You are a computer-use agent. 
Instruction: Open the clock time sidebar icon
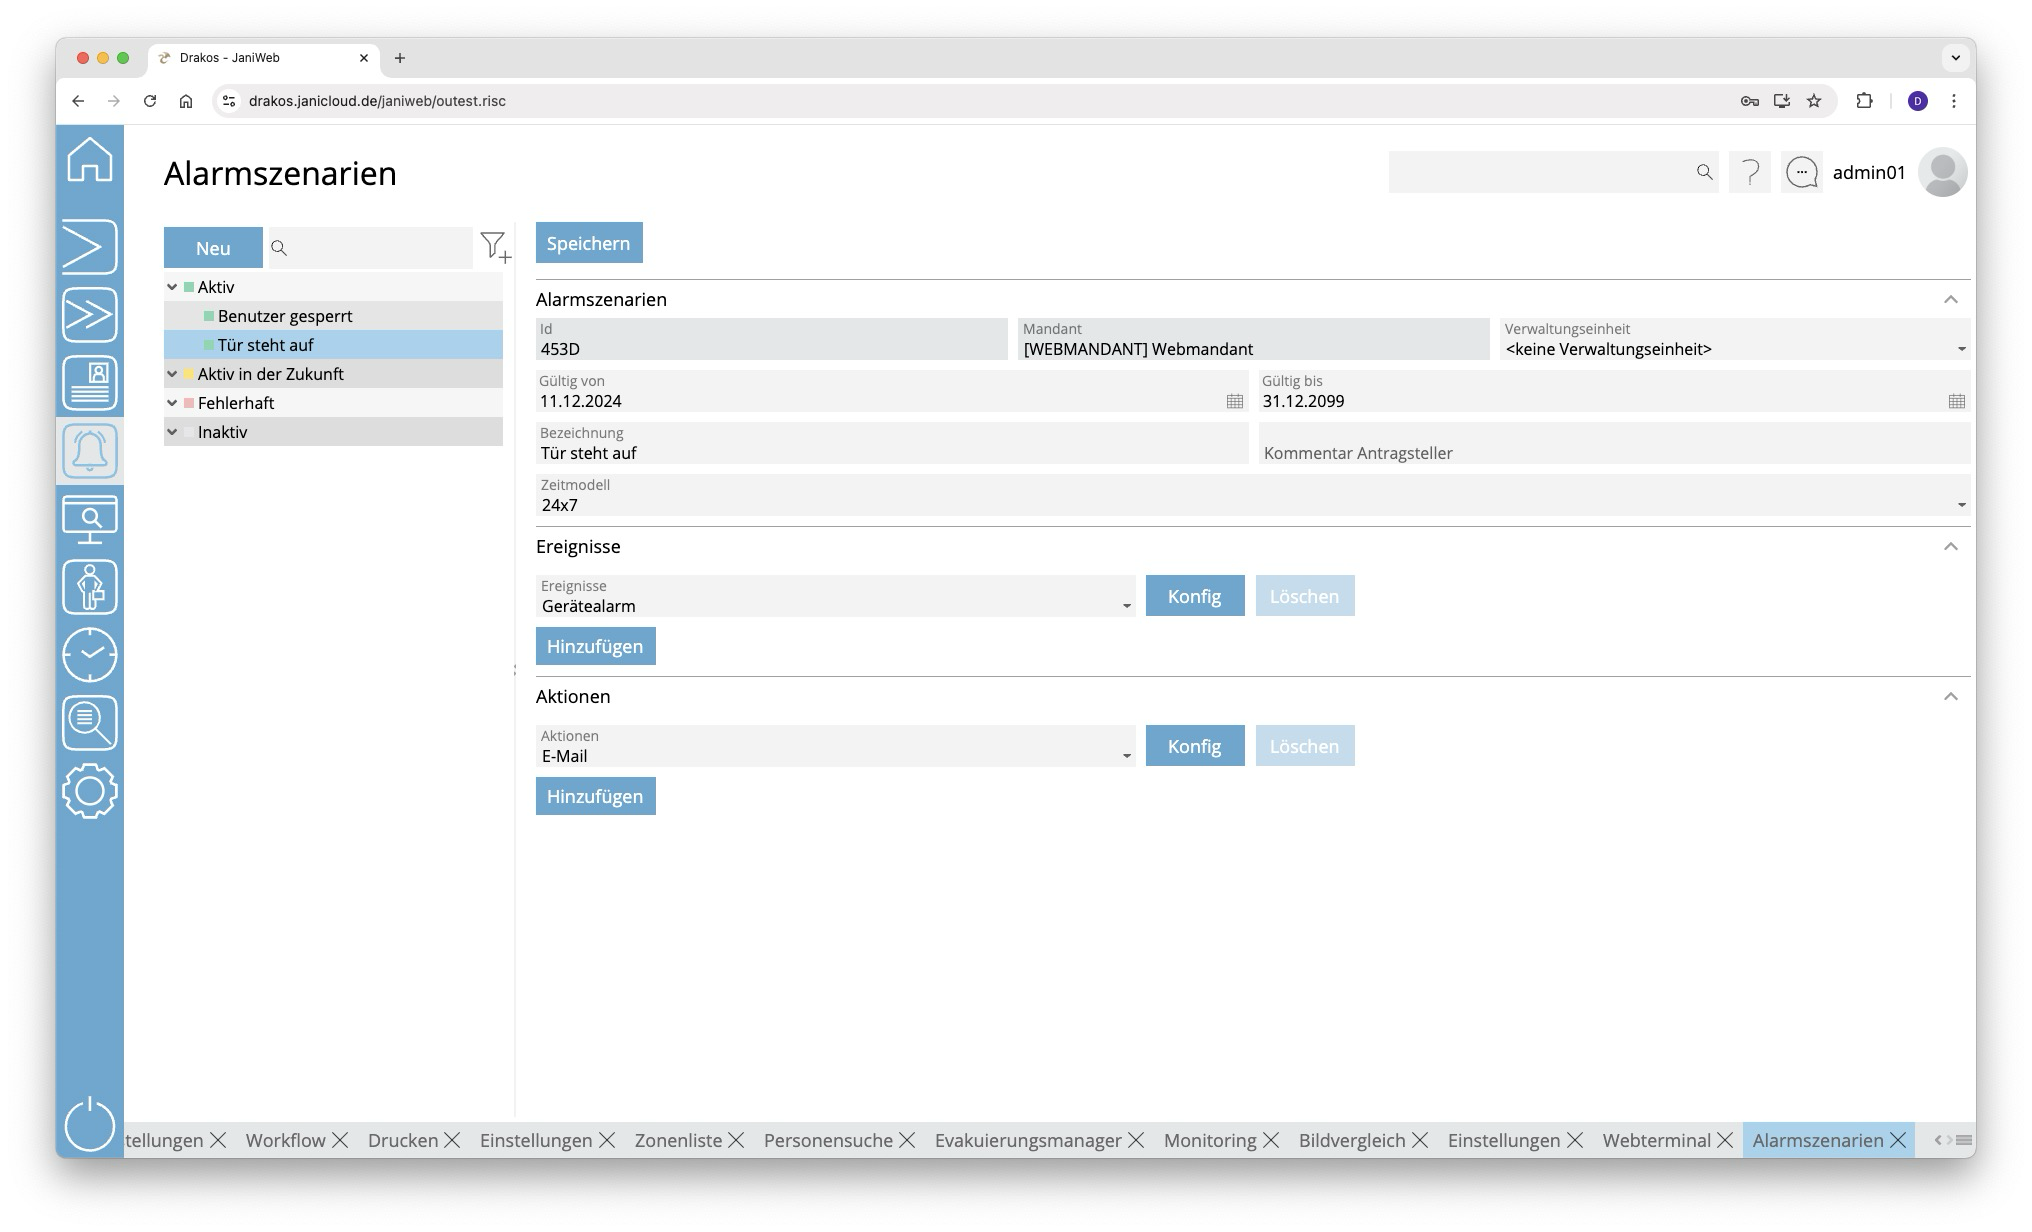pyautogui.click(x=90, y=655)
